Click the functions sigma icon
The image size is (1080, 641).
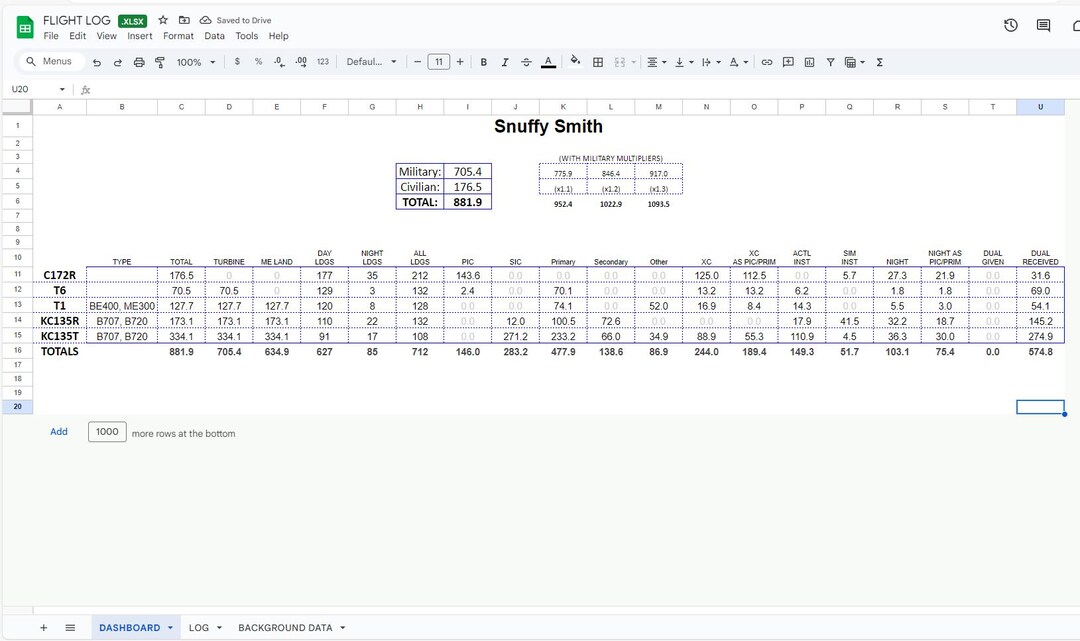click(879, 62)
